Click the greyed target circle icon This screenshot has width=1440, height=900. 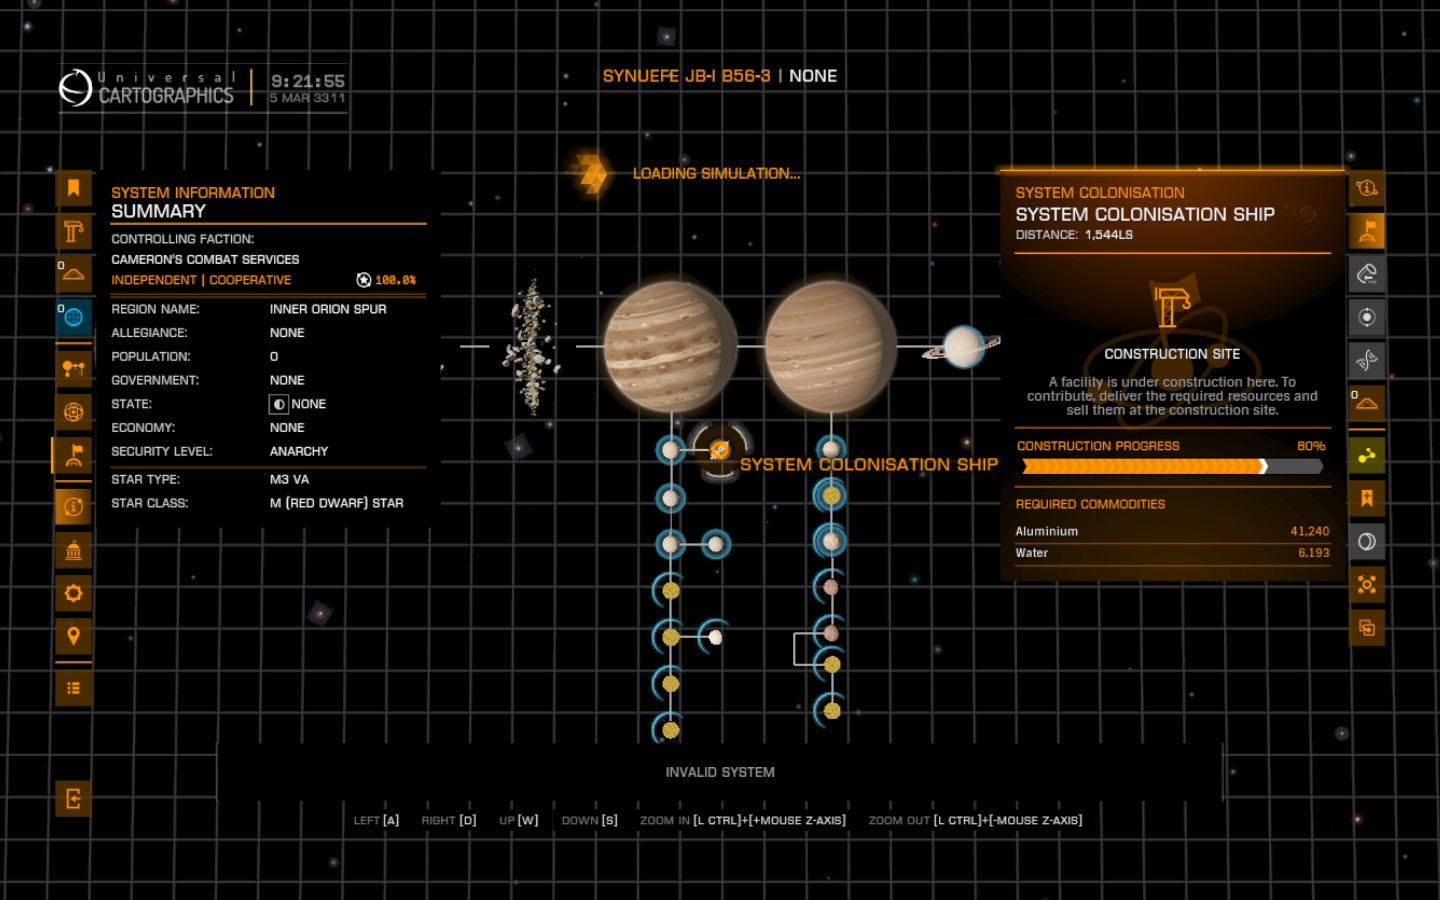tap(1367, 317)
